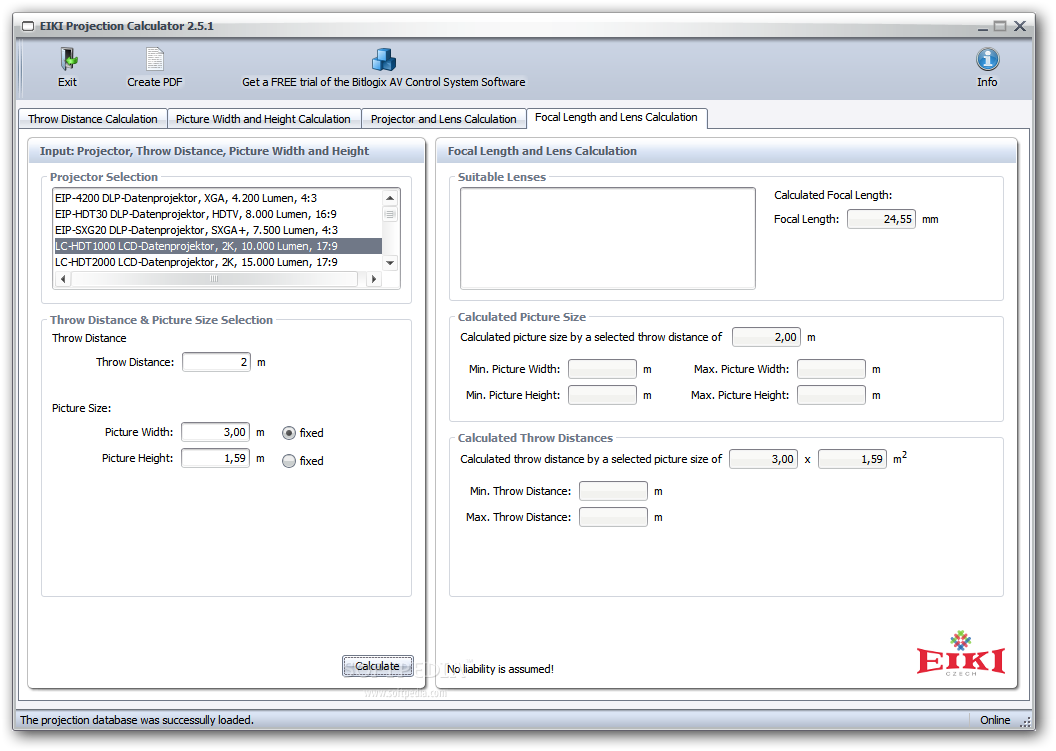Viewport: 1056px width, 751px height.
Task: Open Picture Width and Height Calculation tab
Action: click(263, 119)
